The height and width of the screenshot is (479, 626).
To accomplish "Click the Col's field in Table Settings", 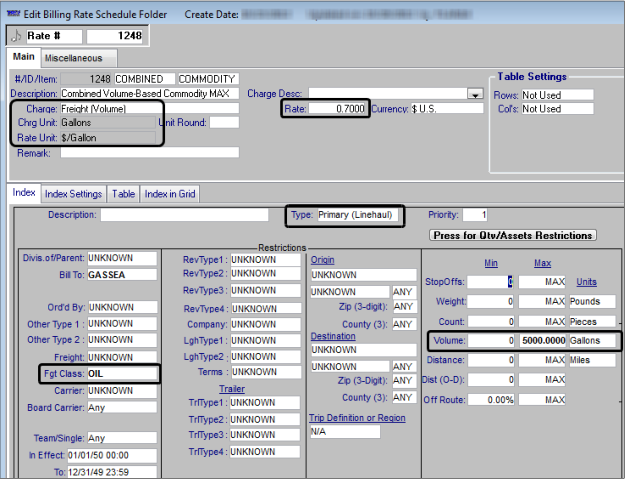I will (557, 109).
